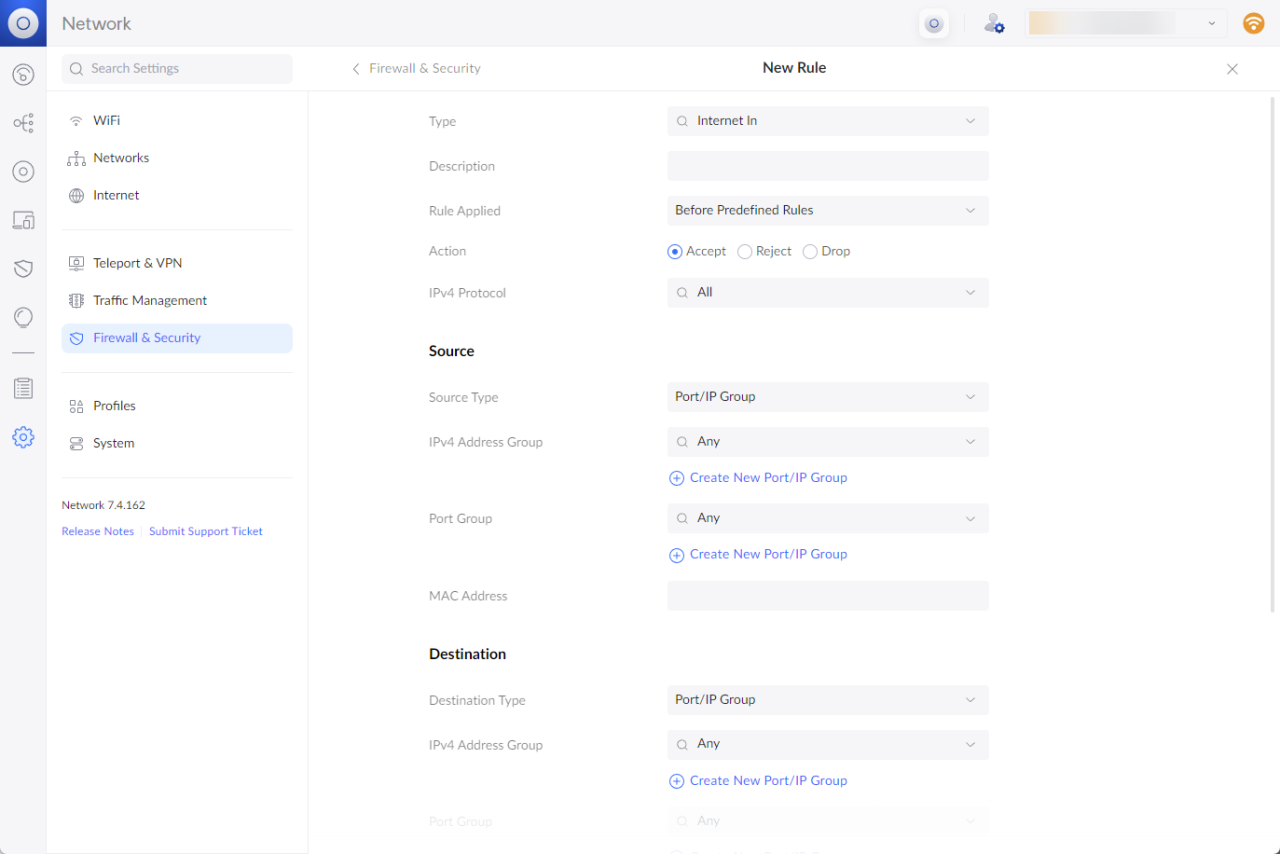Click the page vertical scrollbar
This screenshot has height=854, width=1280.
[1273, 350]
